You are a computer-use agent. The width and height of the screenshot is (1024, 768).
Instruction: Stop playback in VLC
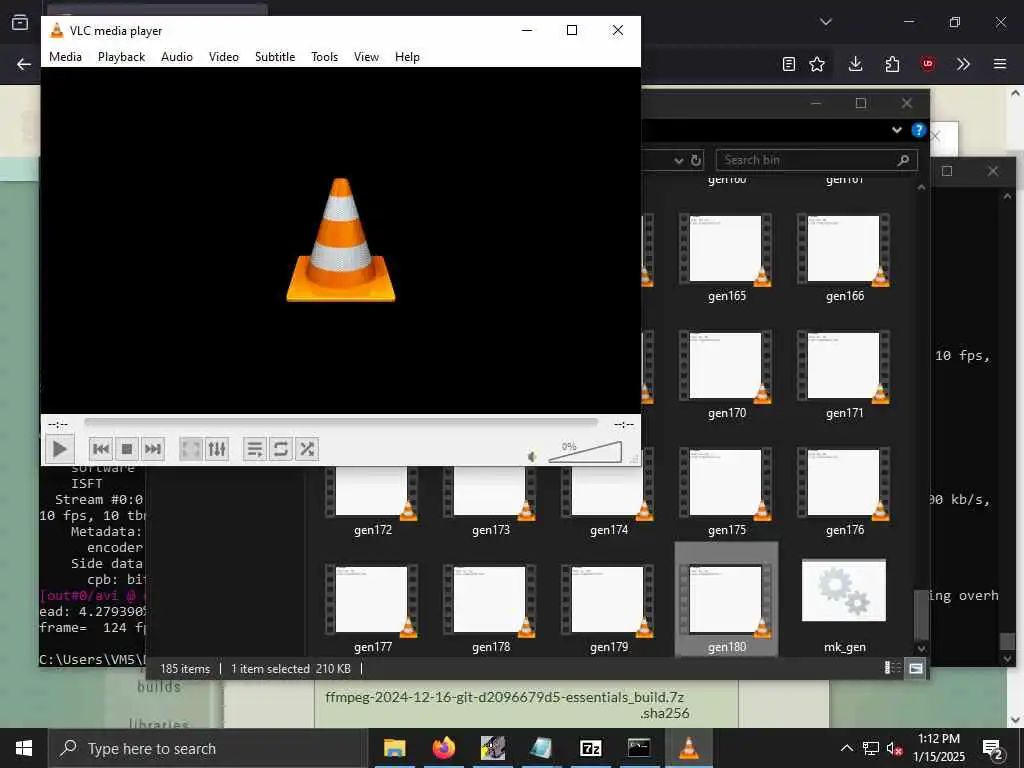point(127,449)
